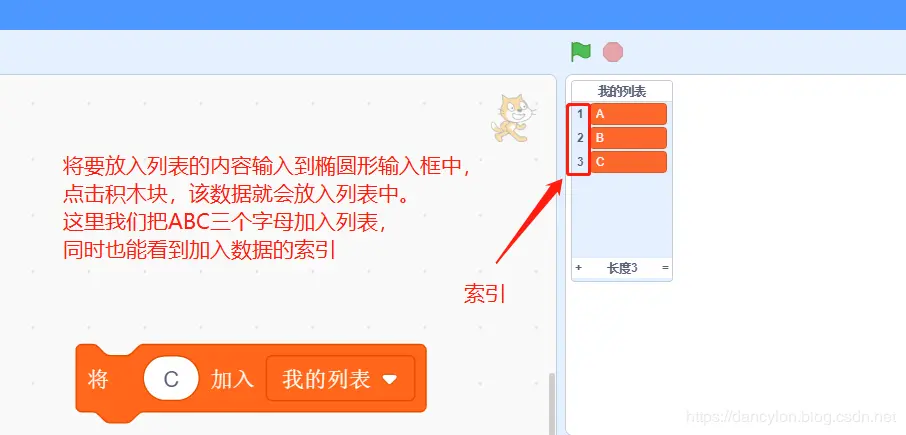Open the dancylon.blog.csdn.net watermark link
The width and height of the screenshot is (906, 435).
789,417
